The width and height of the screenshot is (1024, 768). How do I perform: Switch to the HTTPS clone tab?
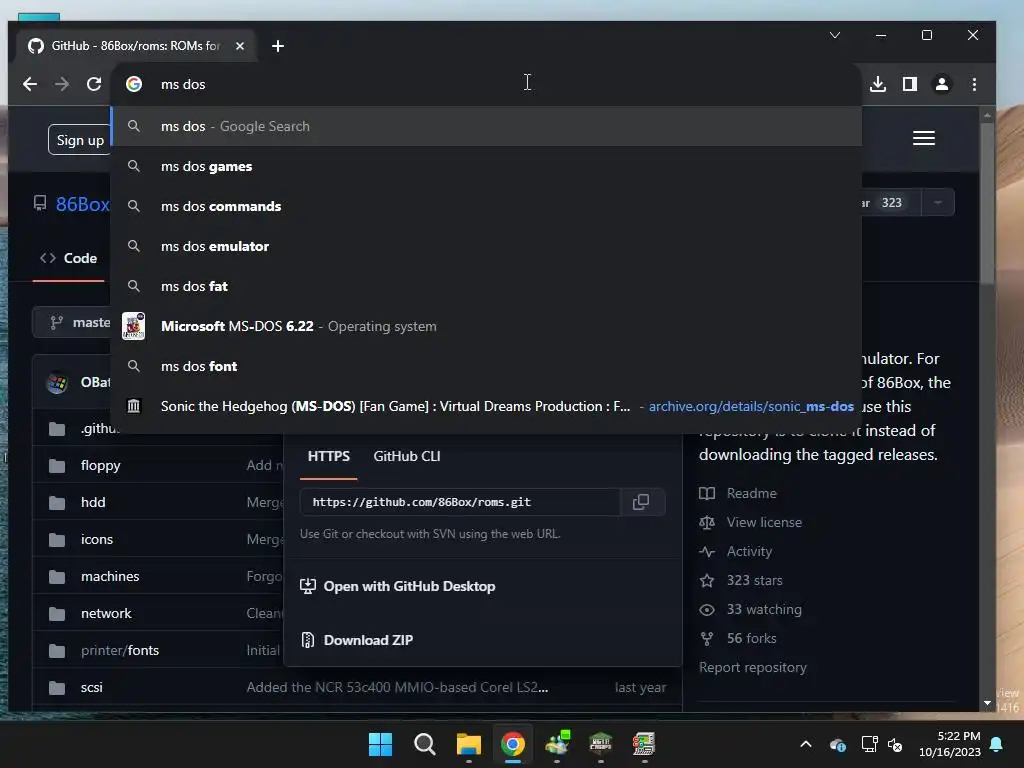tap(328, 456)
